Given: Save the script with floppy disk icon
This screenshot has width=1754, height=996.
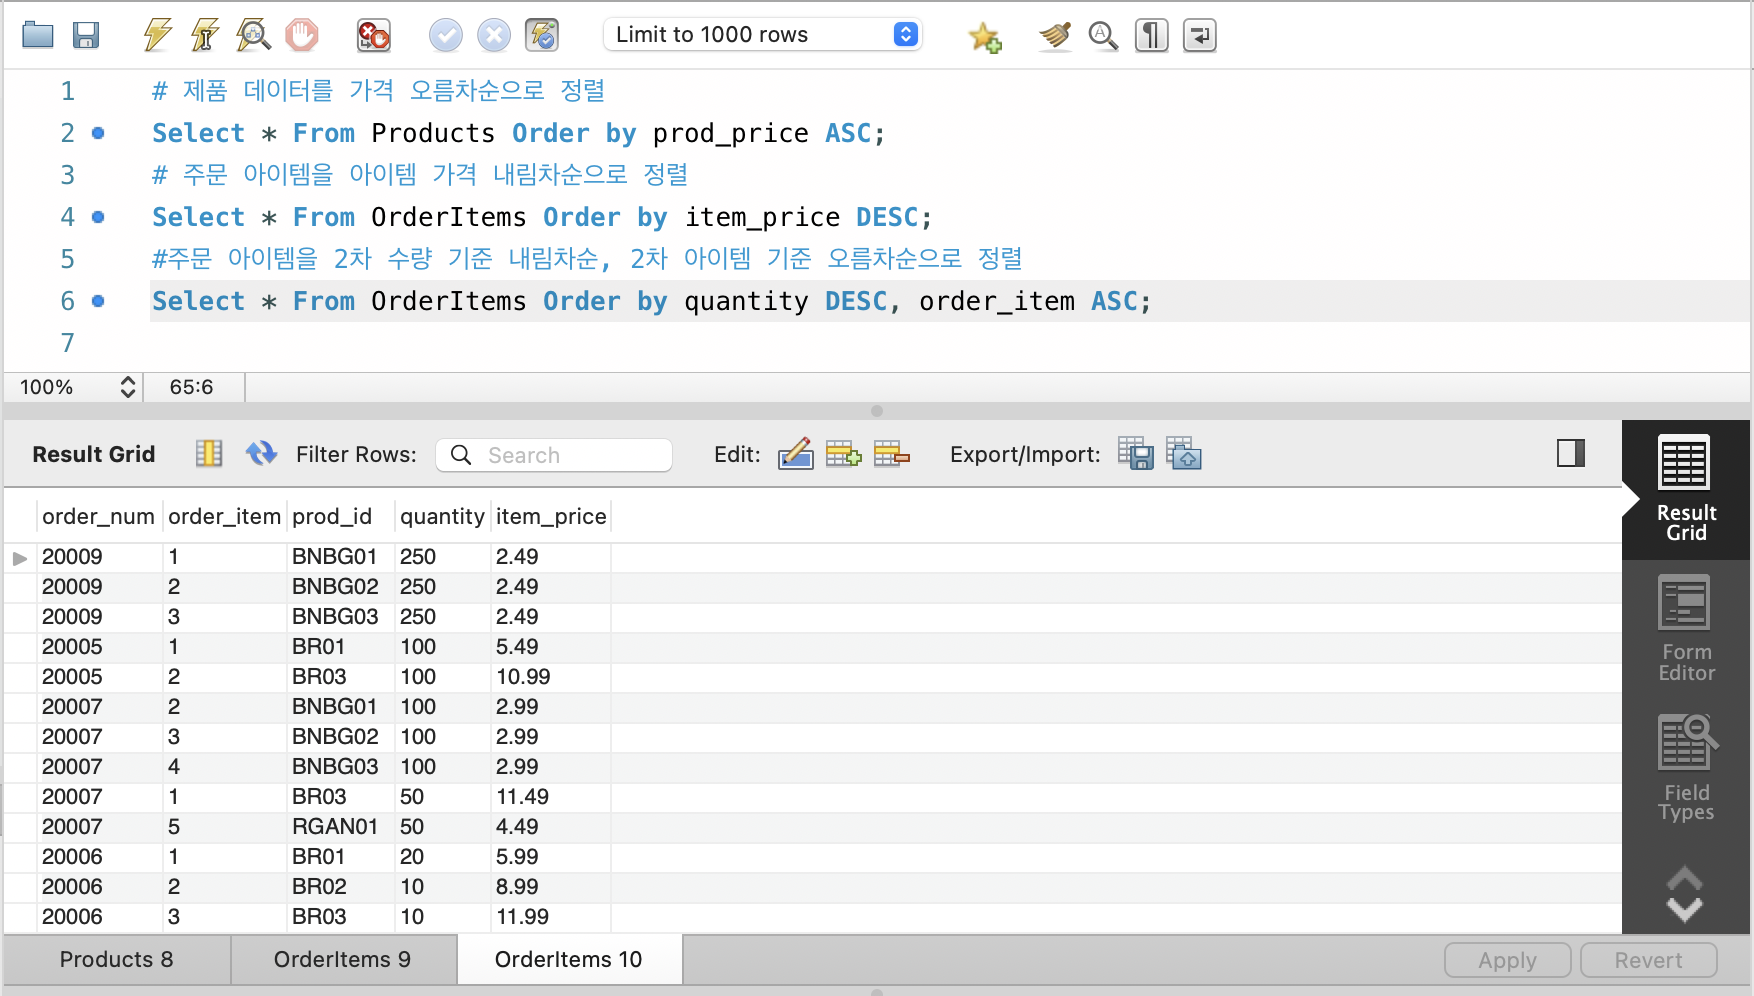Looking at the screenshot, I should point(86,35).
